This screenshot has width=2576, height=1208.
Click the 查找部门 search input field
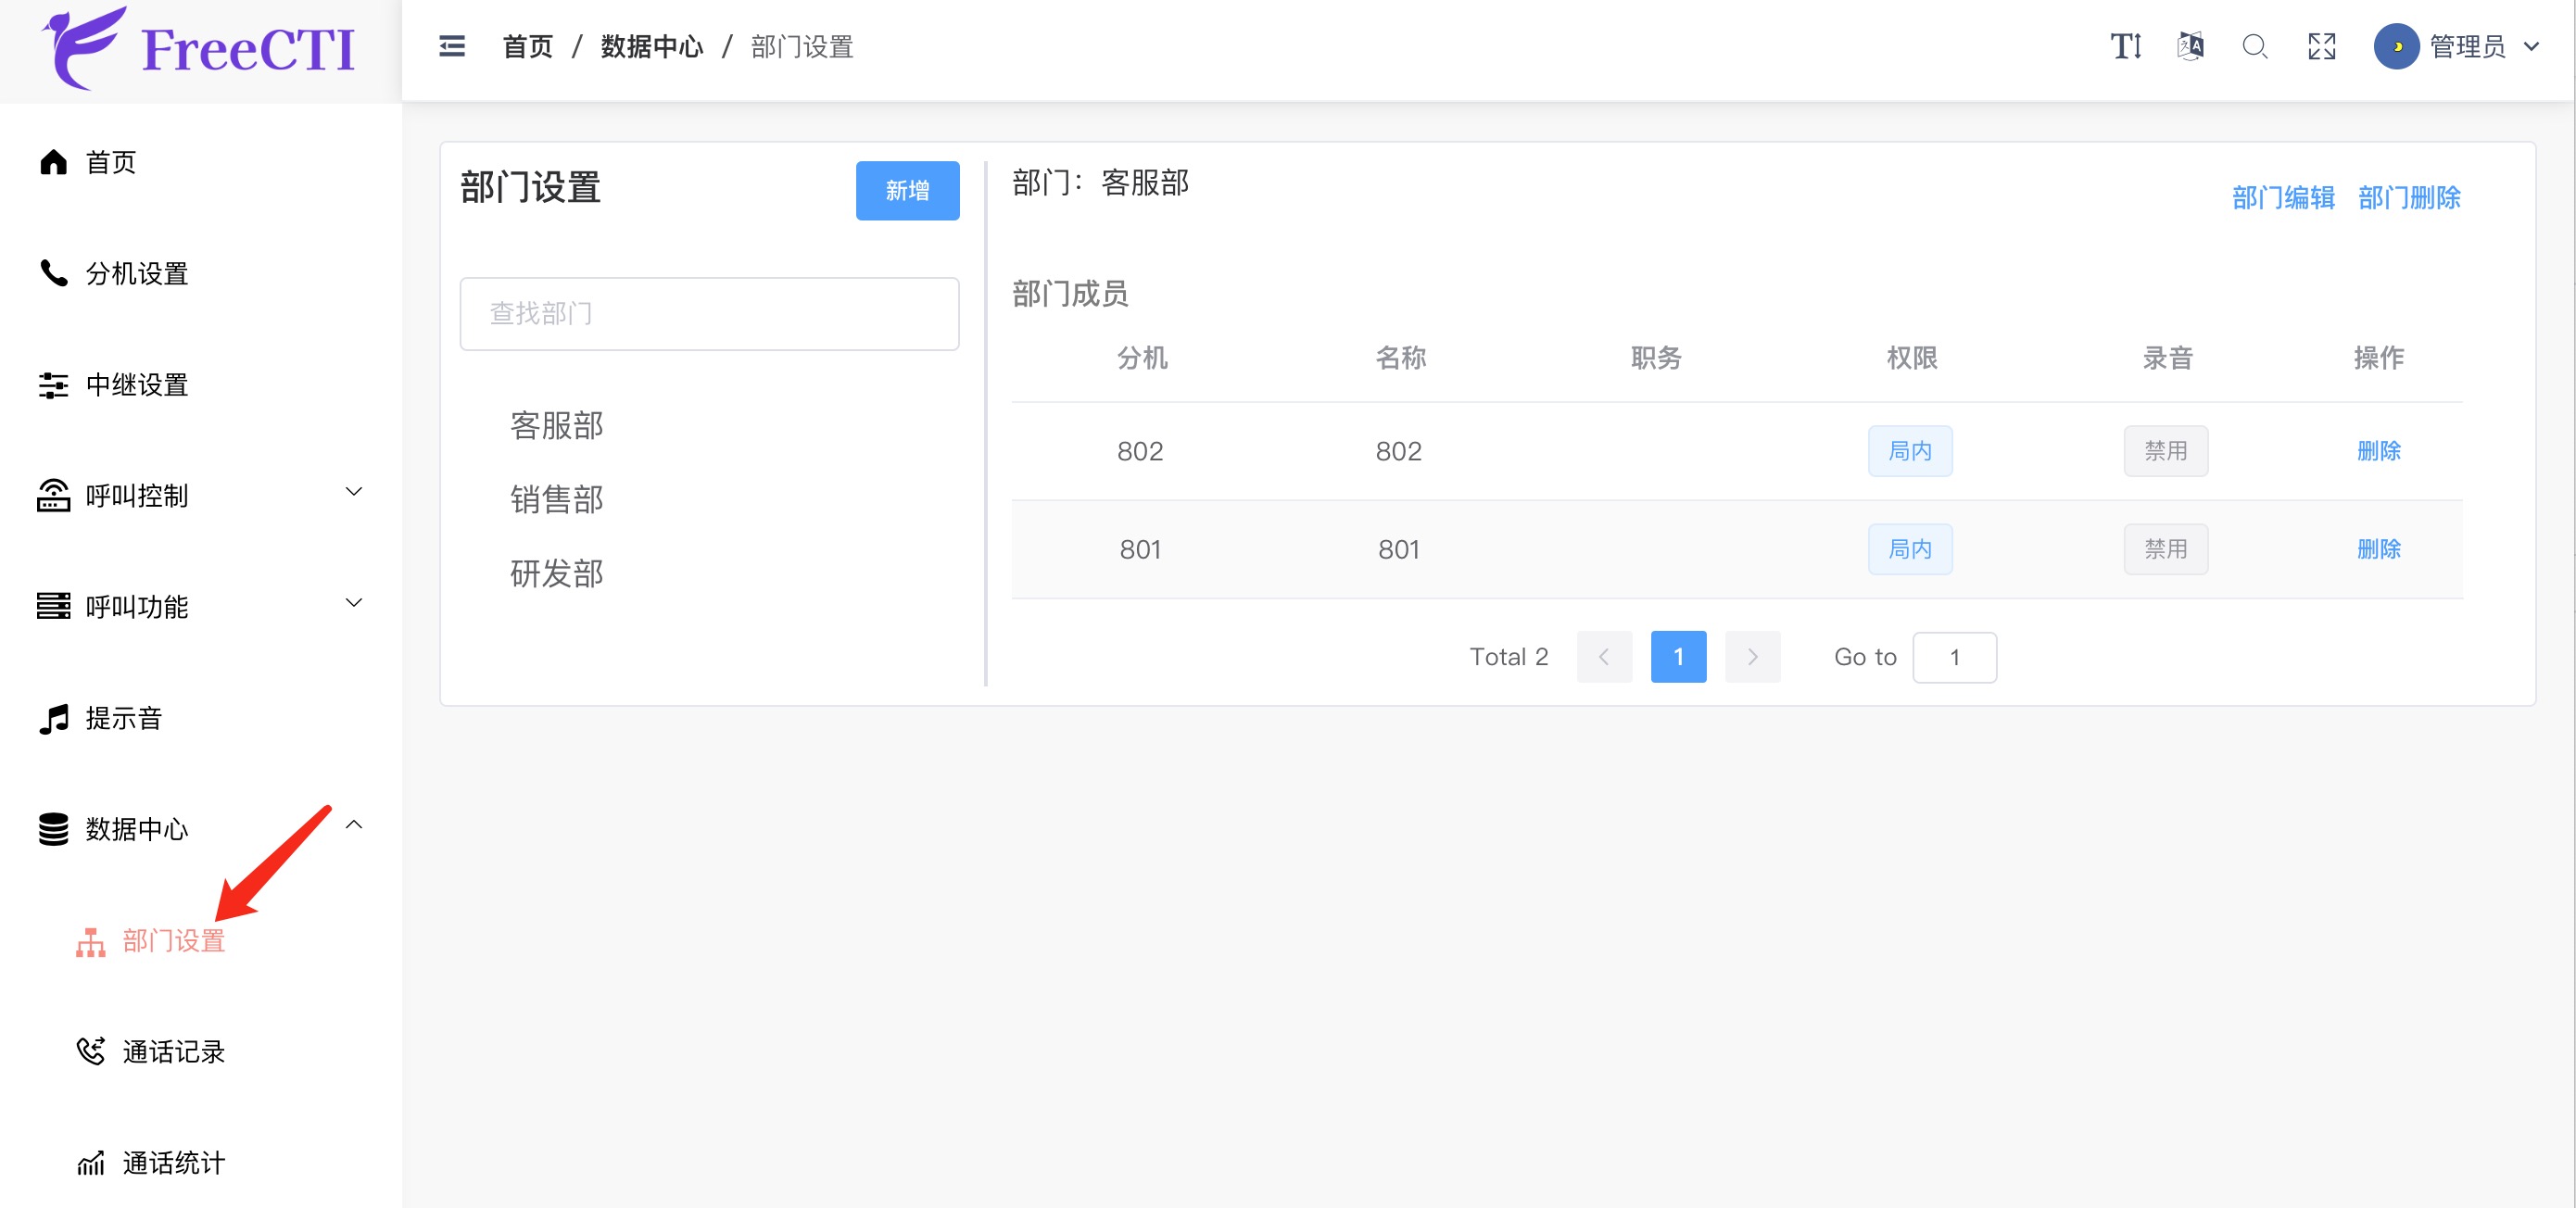coord(708,313)
